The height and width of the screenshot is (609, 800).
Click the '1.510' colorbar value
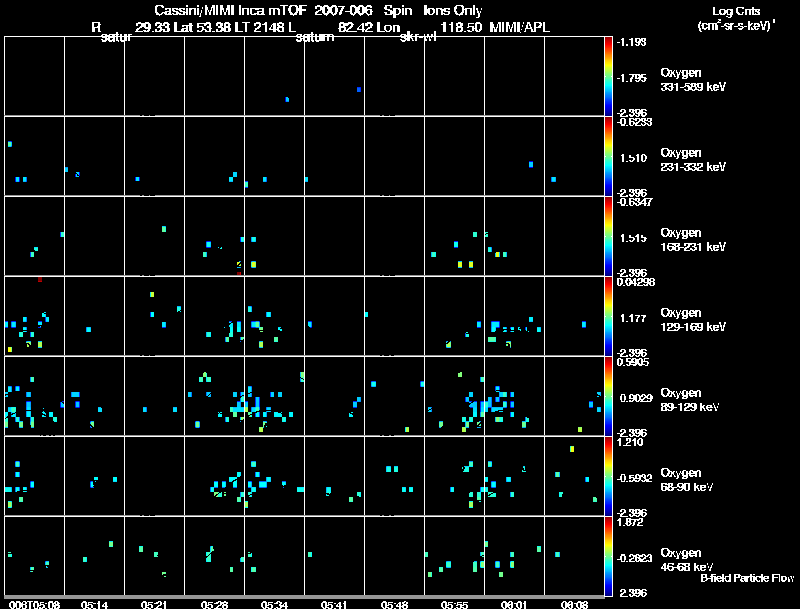[x=633, y=158]
